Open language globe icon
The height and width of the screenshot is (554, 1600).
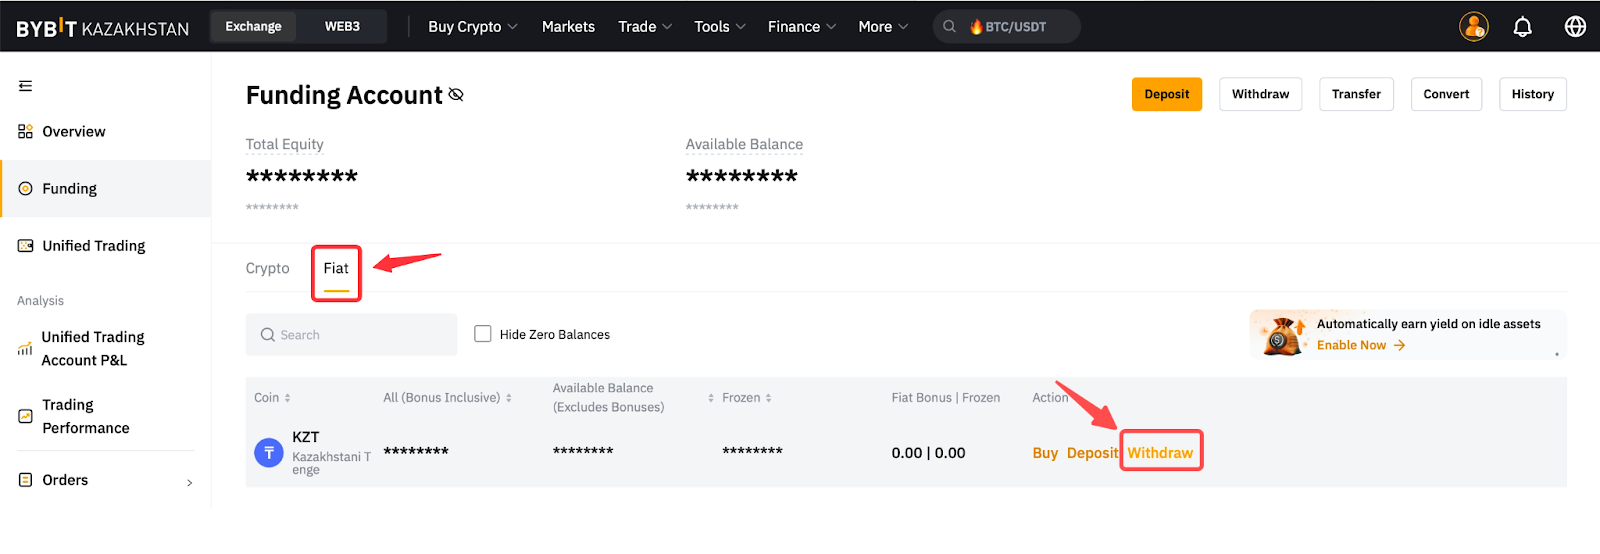click(1575, 27)
